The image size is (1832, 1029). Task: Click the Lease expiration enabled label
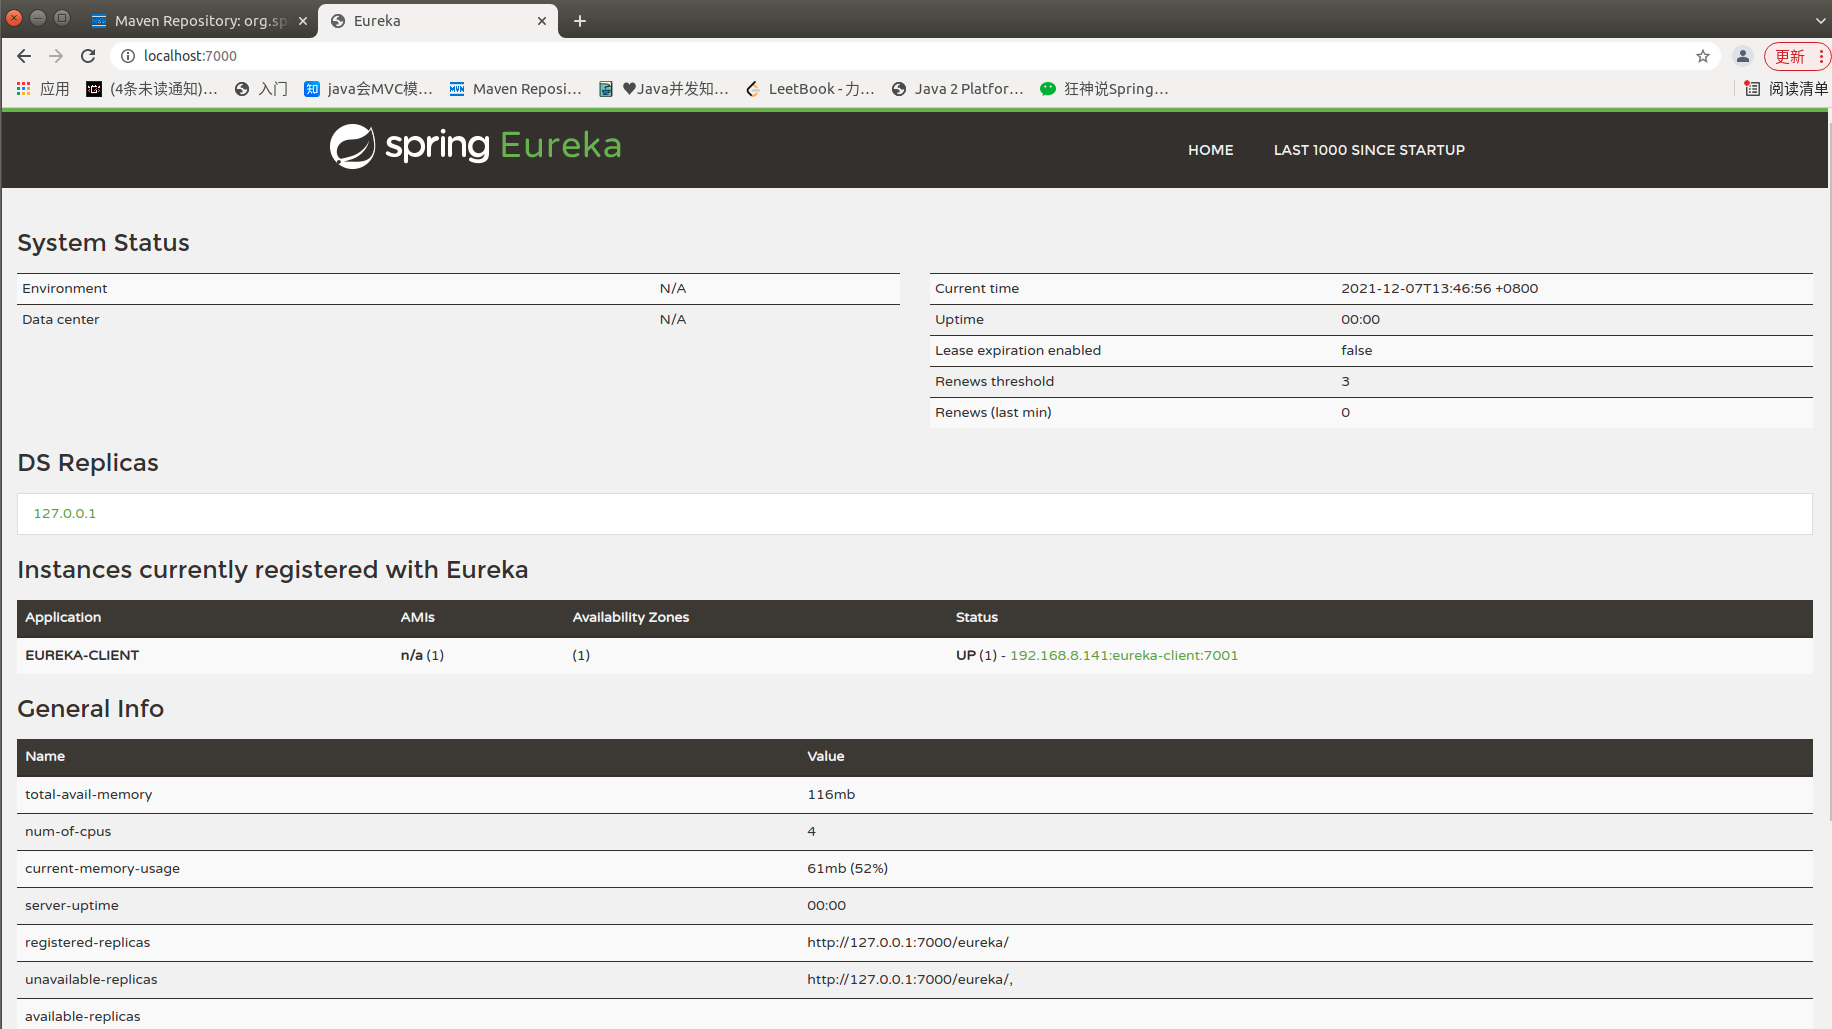(1018, 350)
